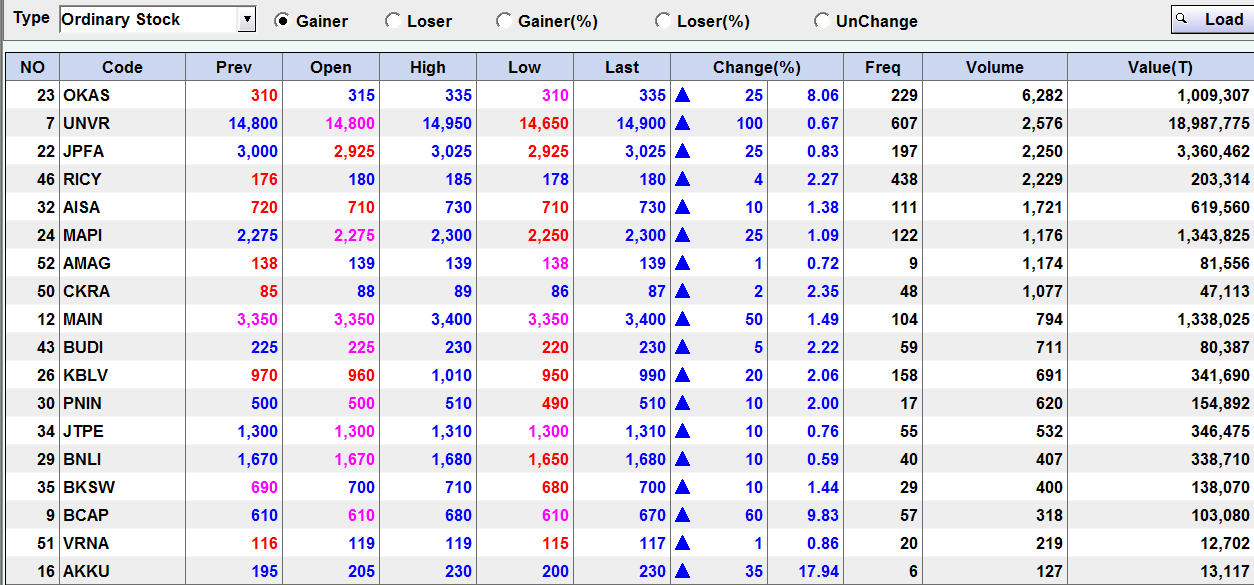Screen dimensions: 1254x585
Task: Sort by the Volume column header
Action: click(995, 67)
